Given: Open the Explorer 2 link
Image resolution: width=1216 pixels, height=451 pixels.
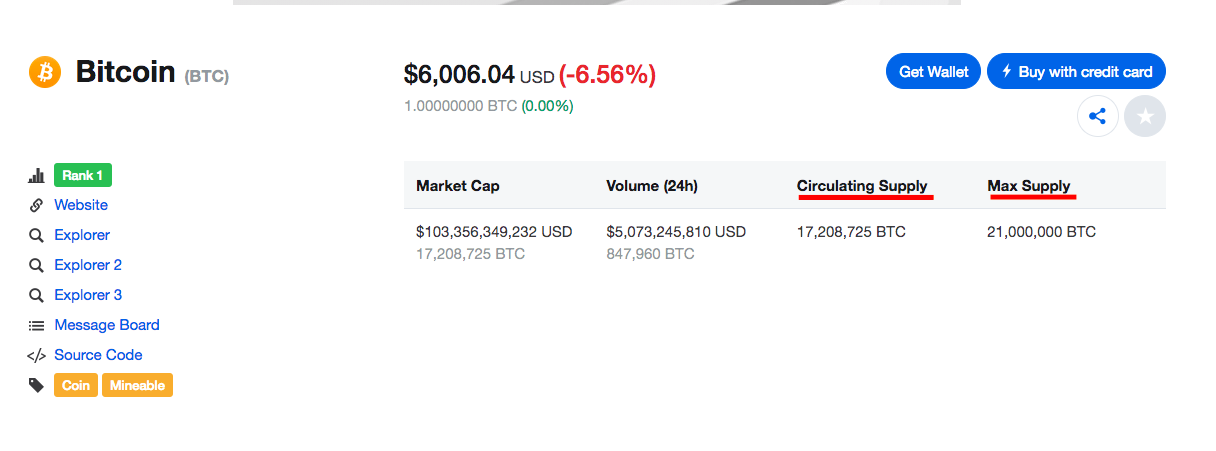Looking at the screenshot, I should click(88, 265).
